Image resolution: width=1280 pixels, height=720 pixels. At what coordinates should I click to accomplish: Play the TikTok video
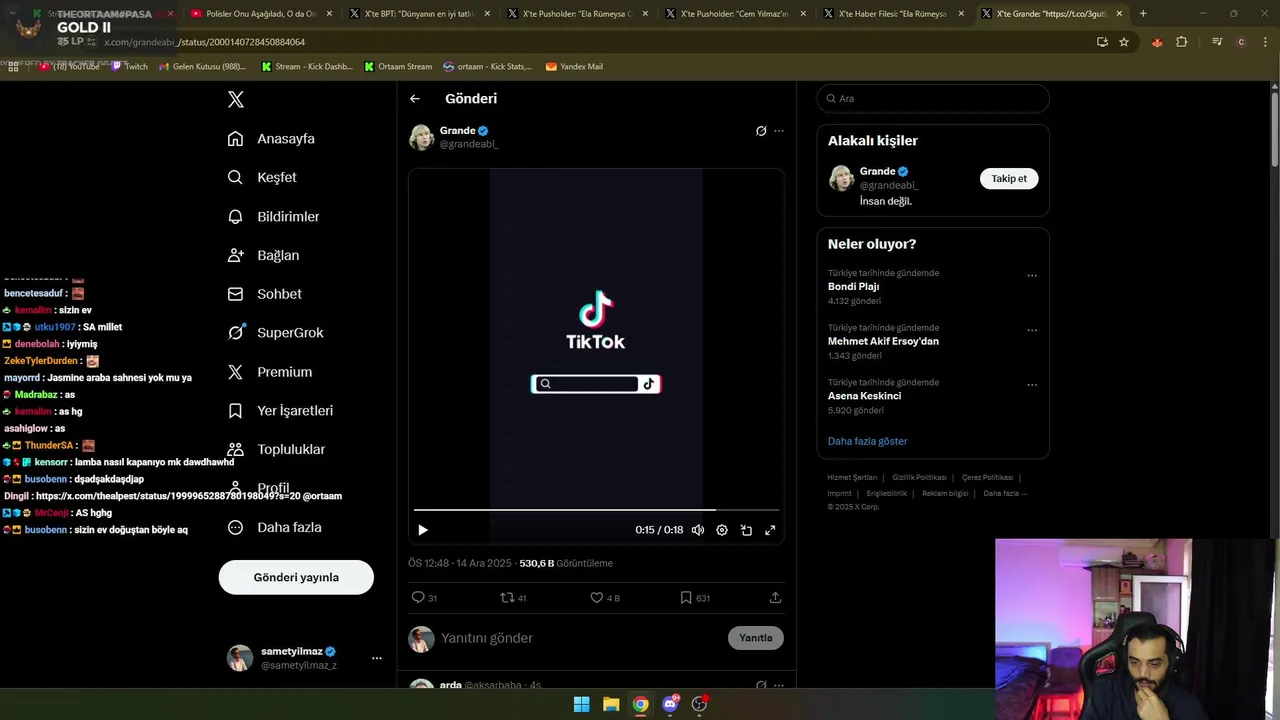click(x=423, y=530)
